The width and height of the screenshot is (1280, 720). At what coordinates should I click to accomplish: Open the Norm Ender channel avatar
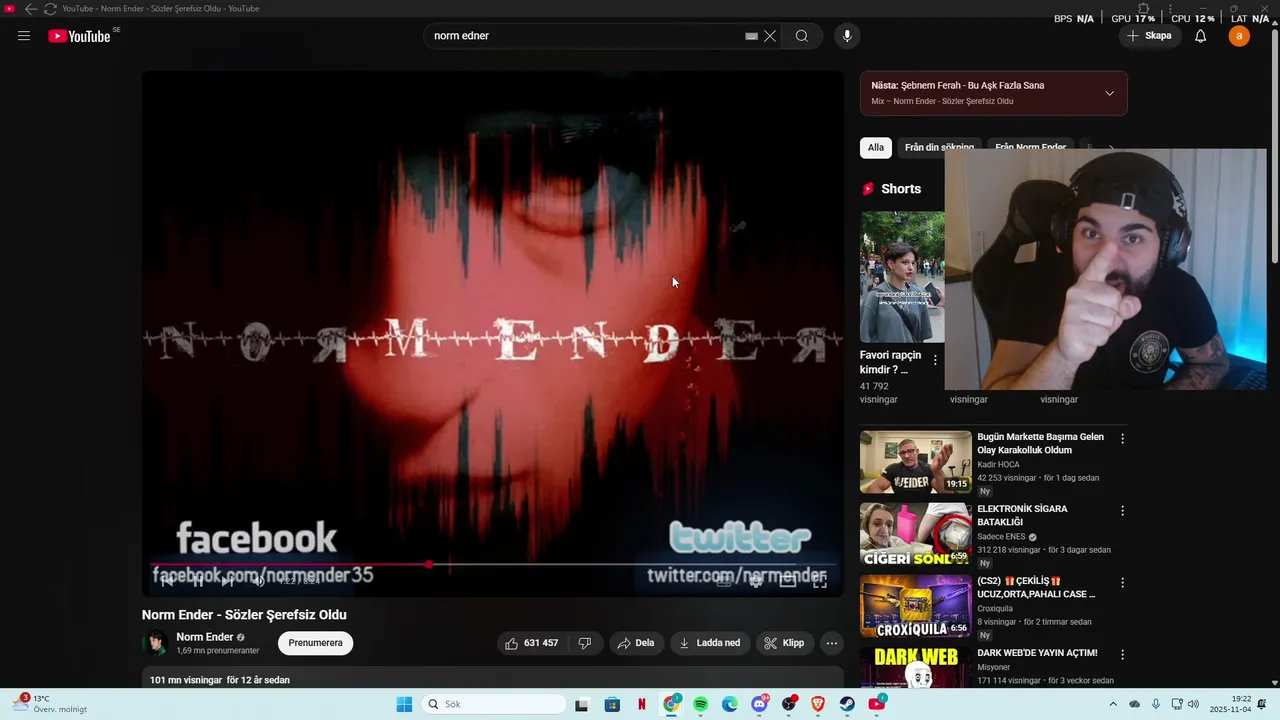pyautogui.click(x=155, y=643)
